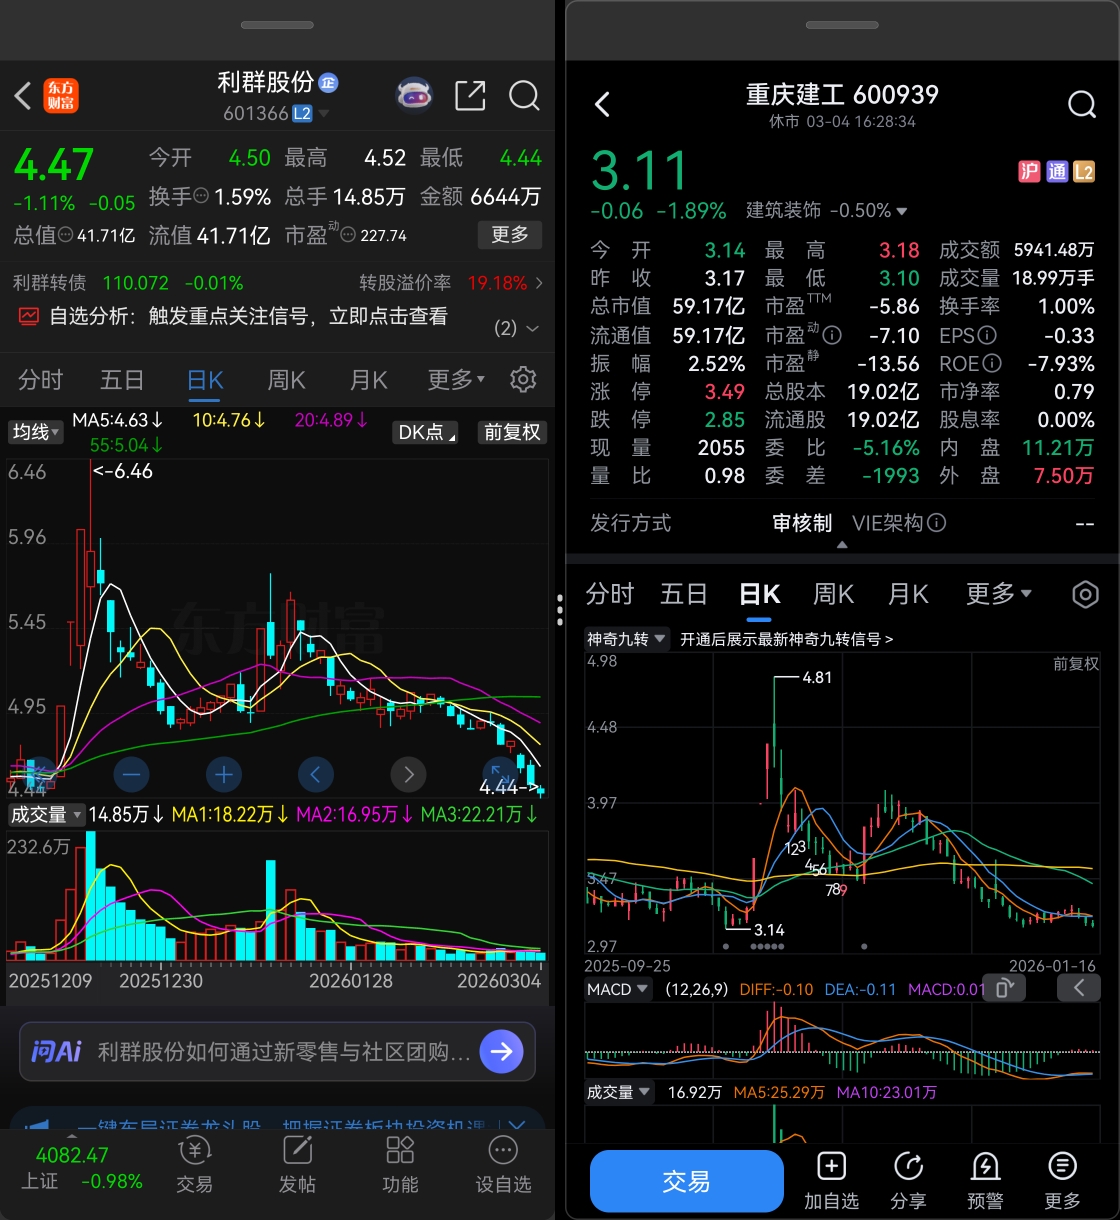Go back in 利群股份 window

pyautogui.click(x=22, y=96)
